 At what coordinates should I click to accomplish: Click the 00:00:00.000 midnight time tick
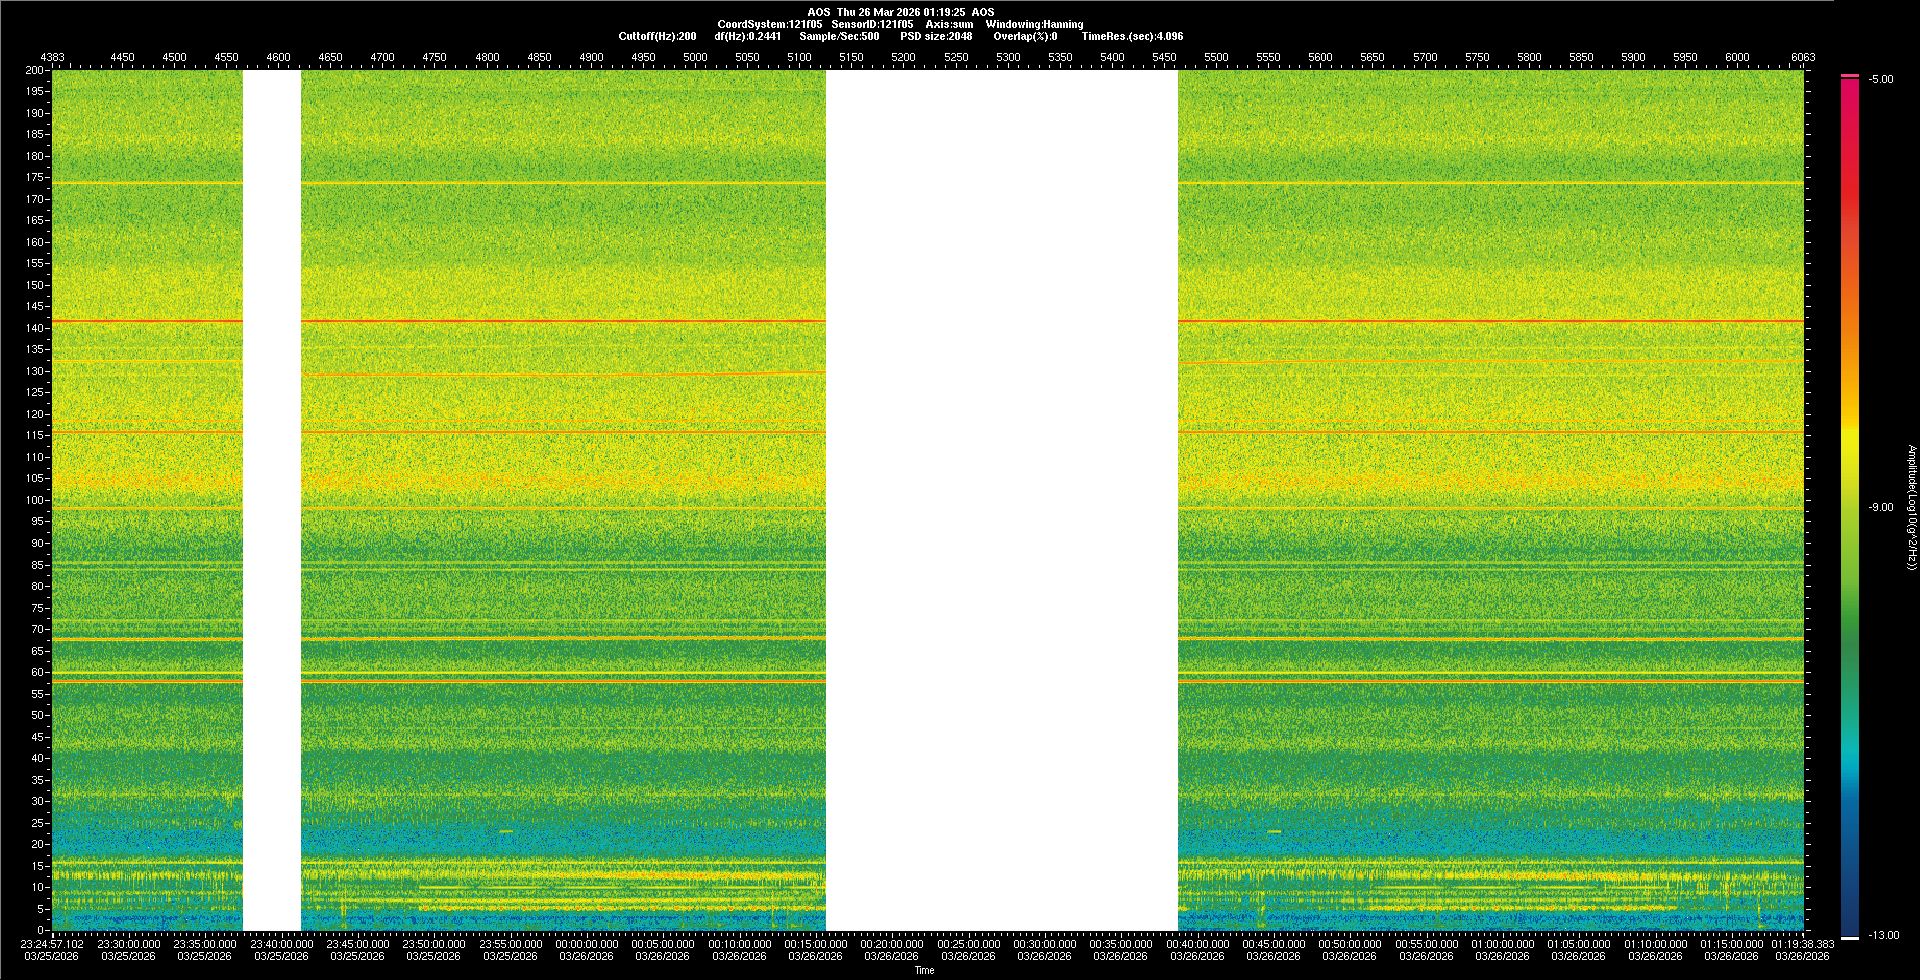coord(586,943)
